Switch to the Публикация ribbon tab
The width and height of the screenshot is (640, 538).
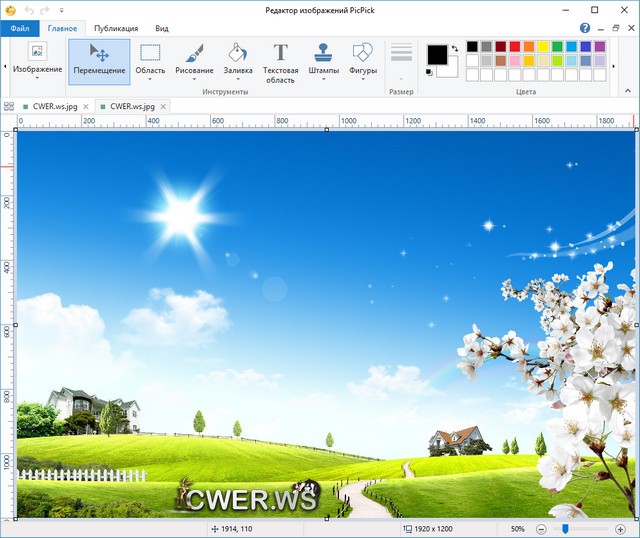coord(116,29)
